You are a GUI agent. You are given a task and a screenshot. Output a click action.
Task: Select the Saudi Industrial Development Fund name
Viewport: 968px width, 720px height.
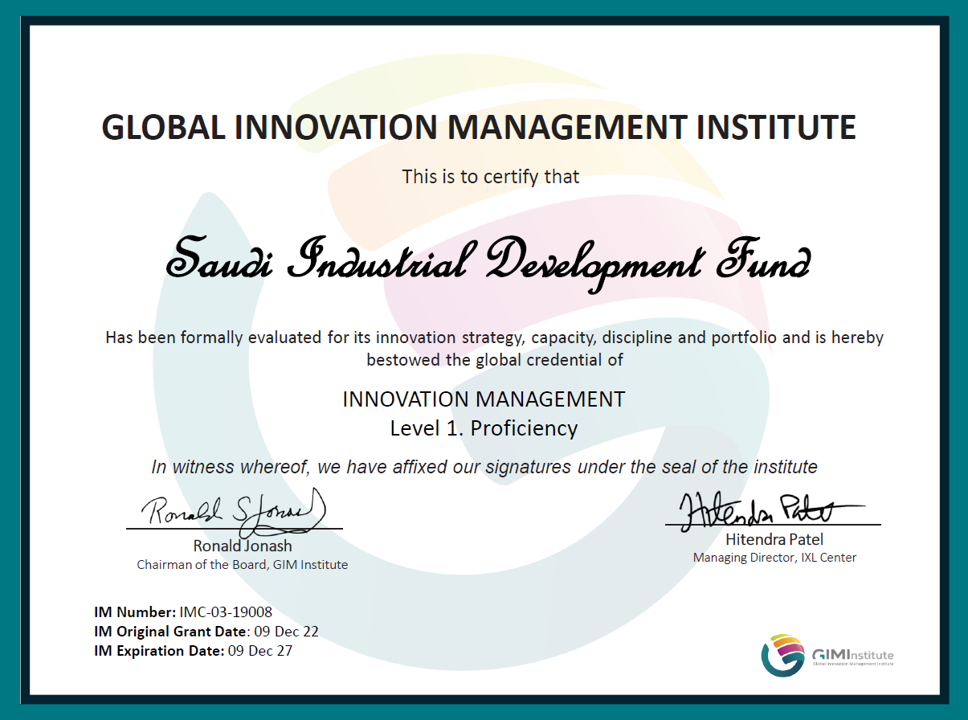tap(488, 262)
